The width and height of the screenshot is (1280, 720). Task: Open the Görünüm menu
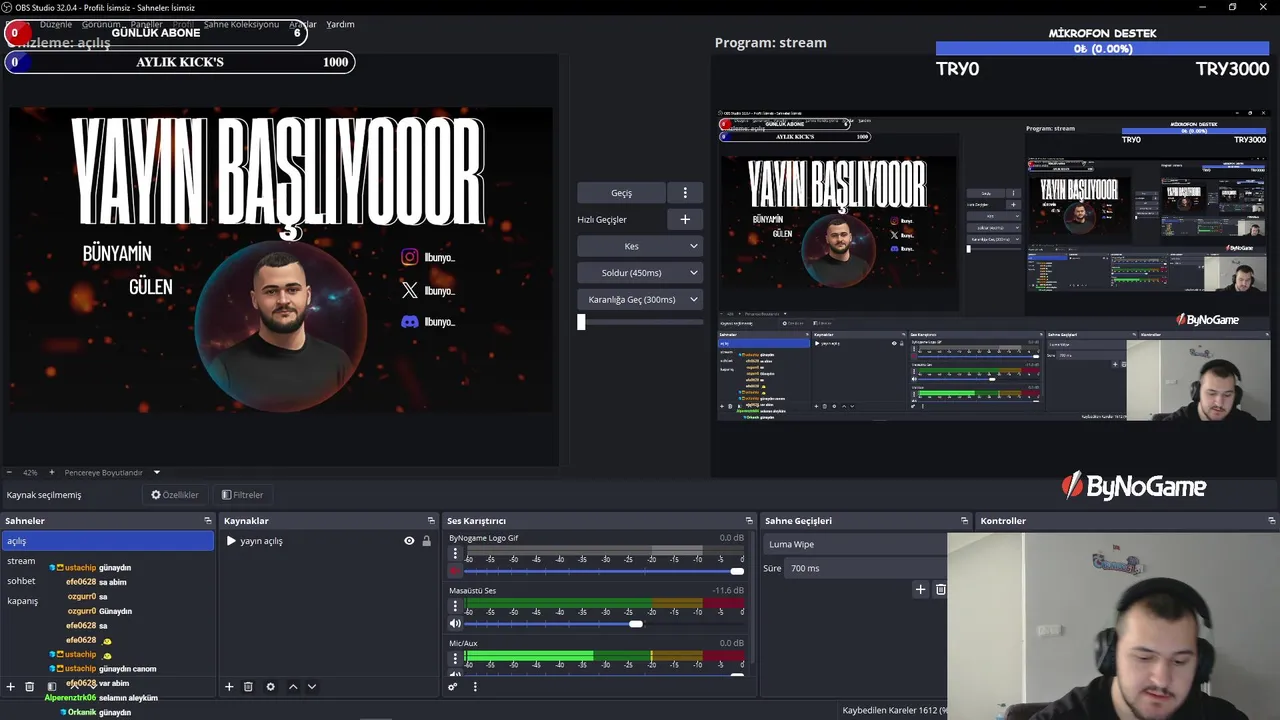pos(101,24)
